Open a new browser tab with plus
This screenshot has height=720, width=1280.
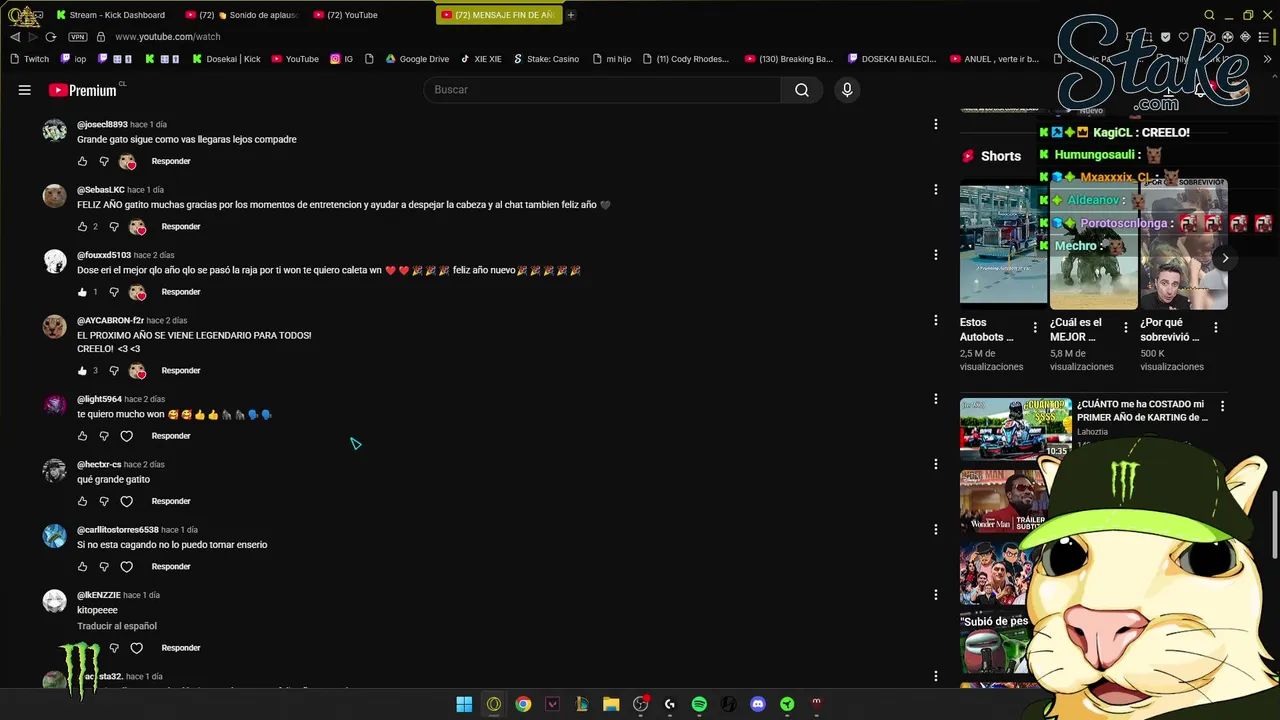pyautogui.click(x=571, y=15)
